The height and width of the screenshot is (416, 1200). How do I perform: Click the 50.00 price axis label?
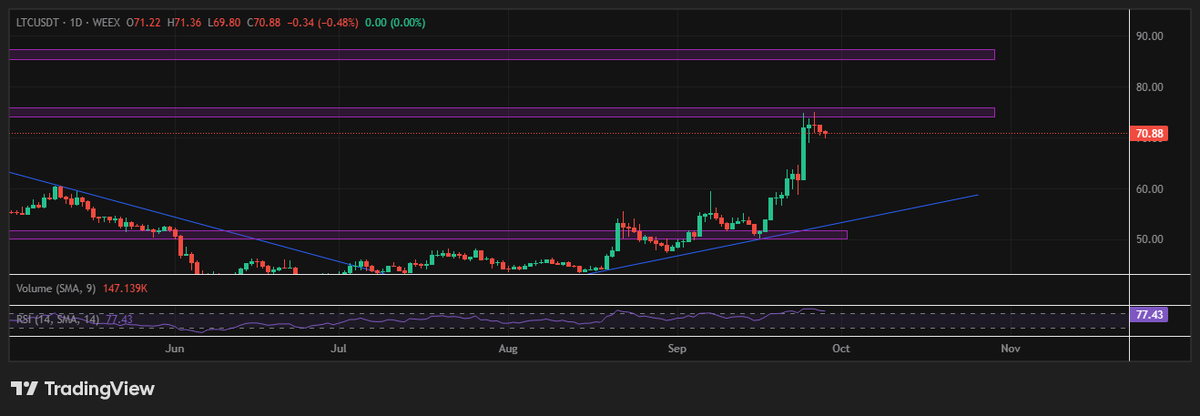1150,240
